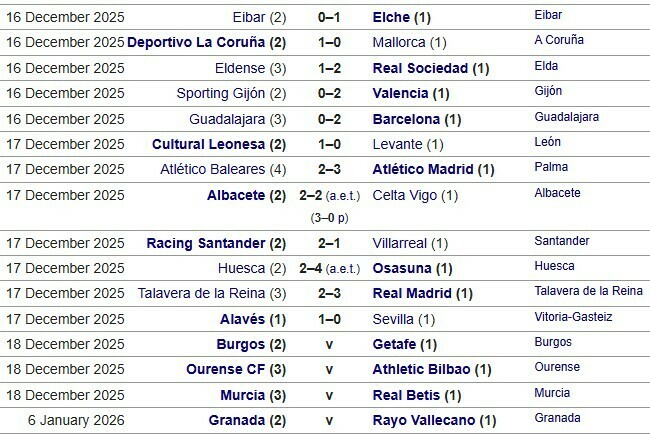Click the Osasuna team link

[x=401, y=268]
